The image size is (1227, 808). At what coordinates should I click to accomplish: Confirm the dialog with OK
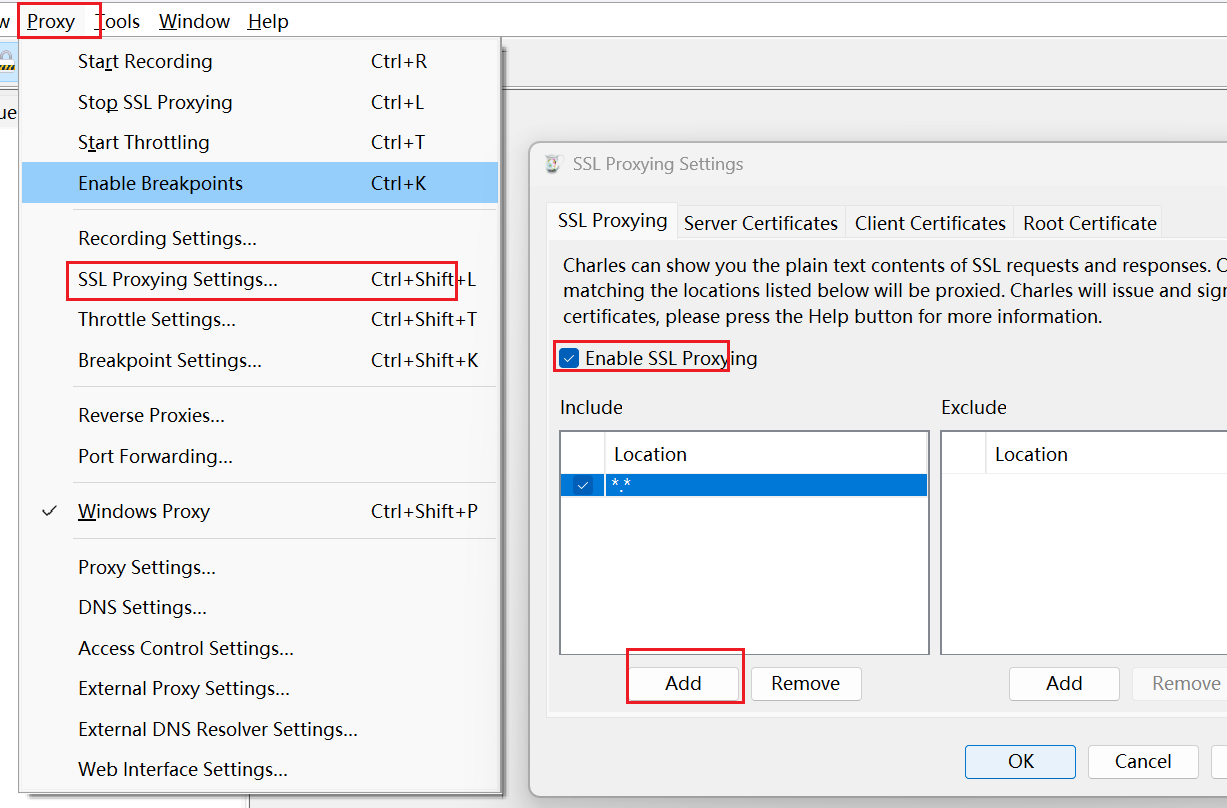pyautogui.click(x=1020, y=762)
